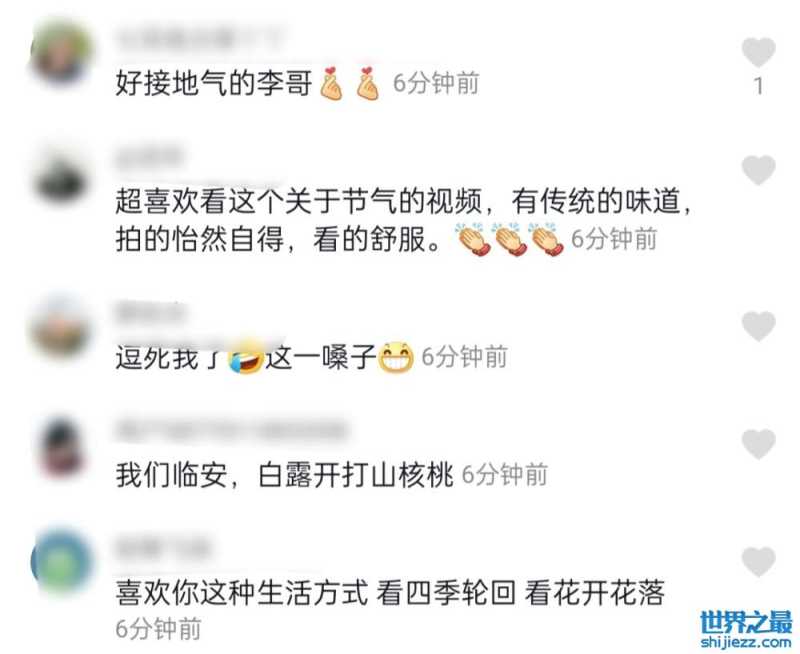Click username above '超喜欢看这个' comment
800x654 pixels.
click(x=149, y=157)
